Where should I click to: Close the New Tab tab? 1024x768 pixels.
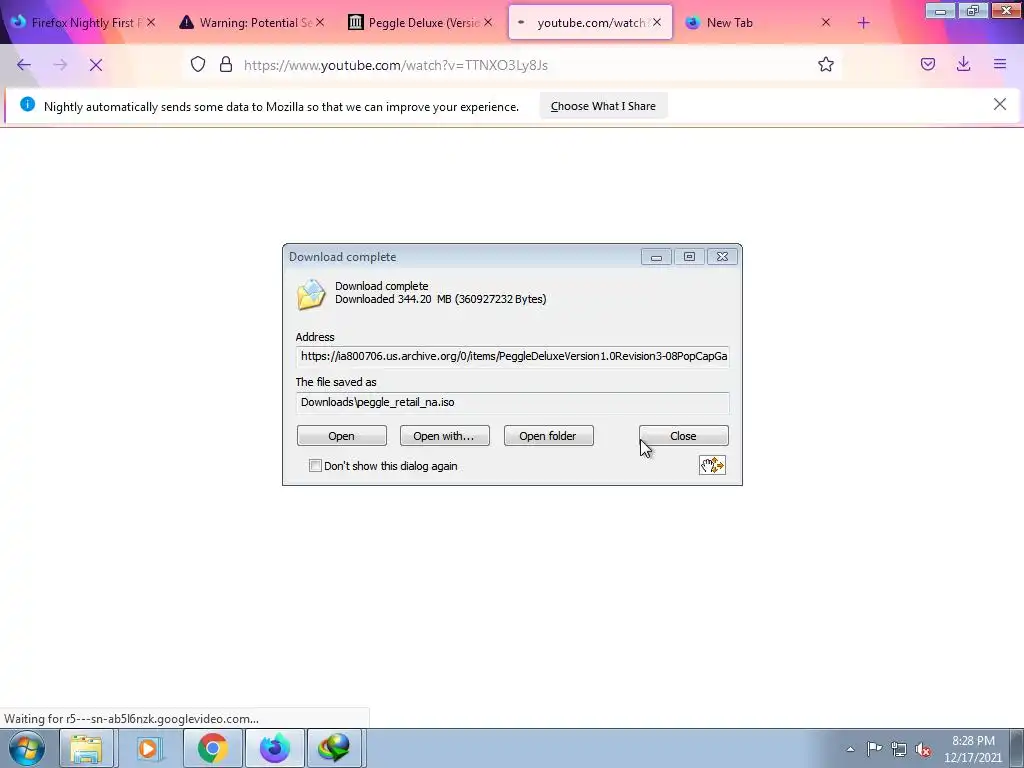tap(825, 22)
